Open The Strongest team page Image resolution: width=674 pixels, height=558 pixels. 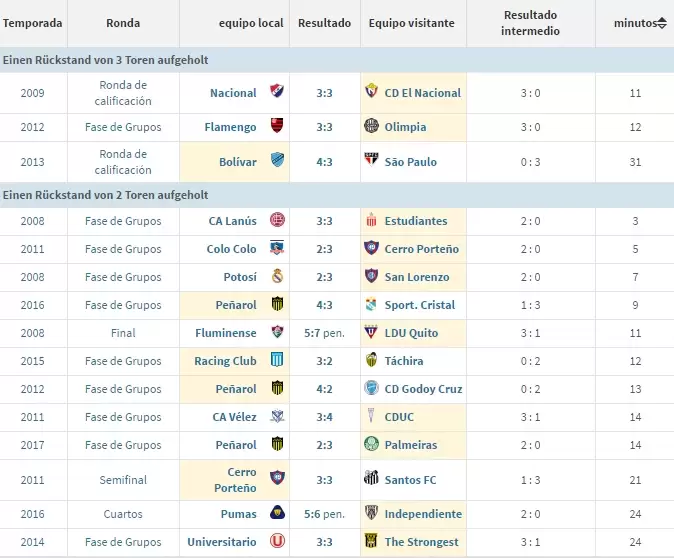coord(421,542)
